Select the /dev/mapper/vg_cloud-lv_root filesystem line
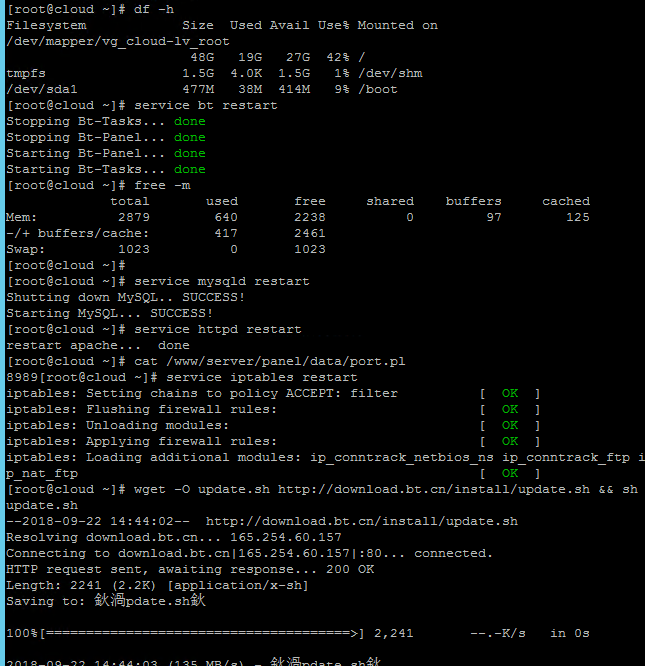The height and width of the screenshot is (666, 645). click(x=118, y=41)
